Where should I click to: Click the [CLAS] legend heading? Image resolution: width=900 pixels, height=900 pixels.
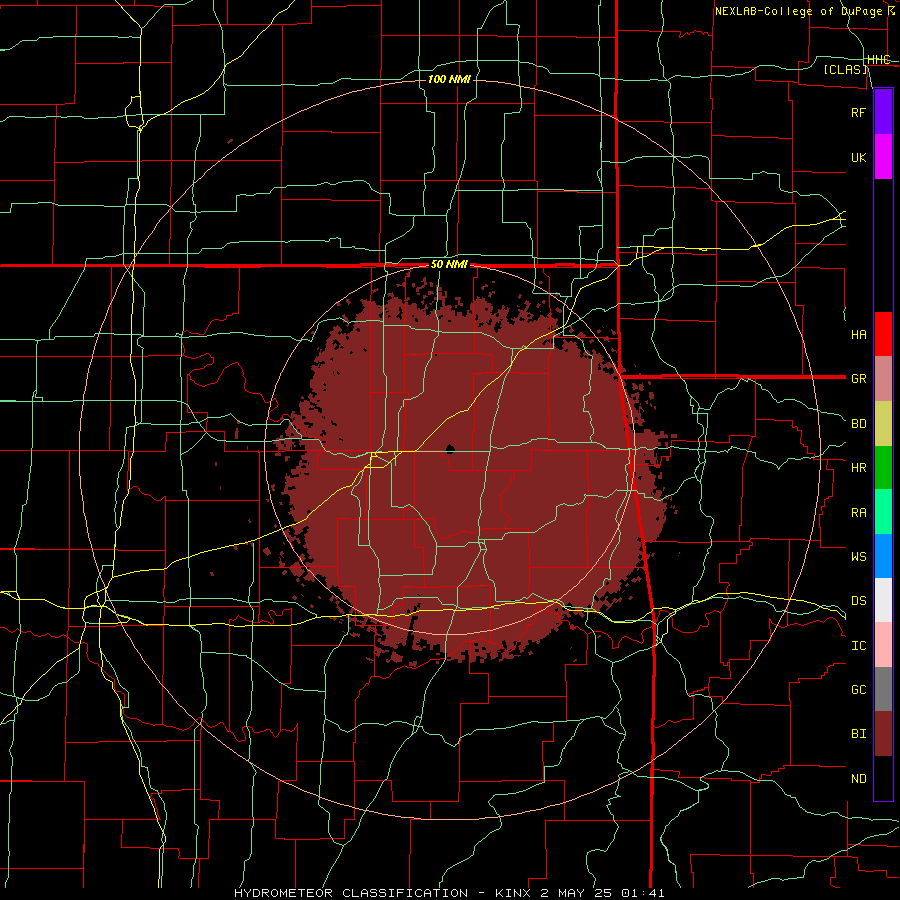click(845, 70)
